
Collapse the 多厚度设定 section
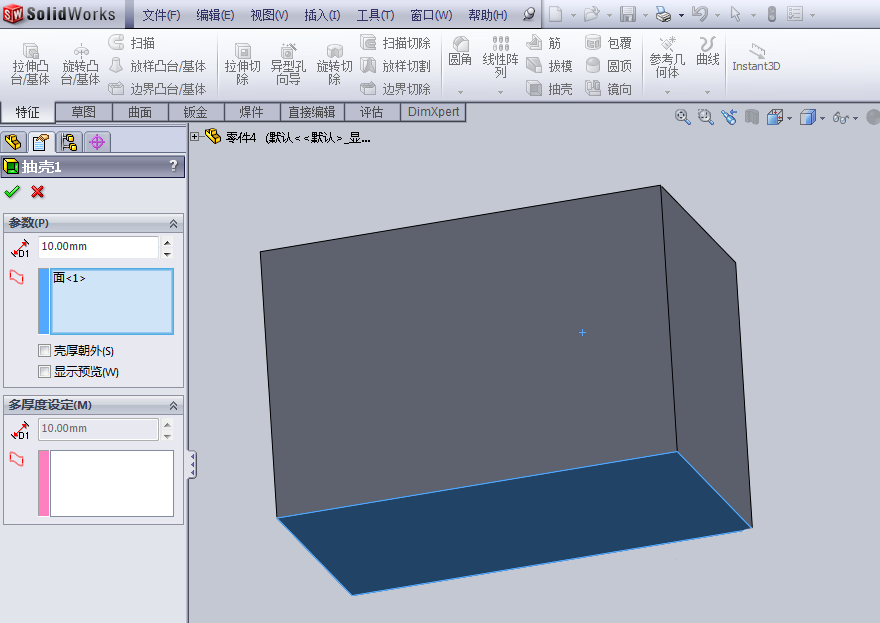(x=175, y=405)
